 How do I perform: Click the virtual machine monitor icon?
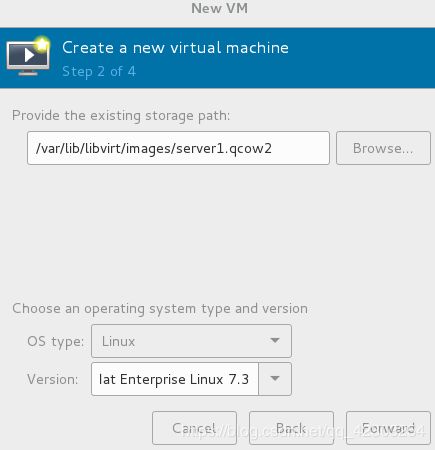point(28,56)
